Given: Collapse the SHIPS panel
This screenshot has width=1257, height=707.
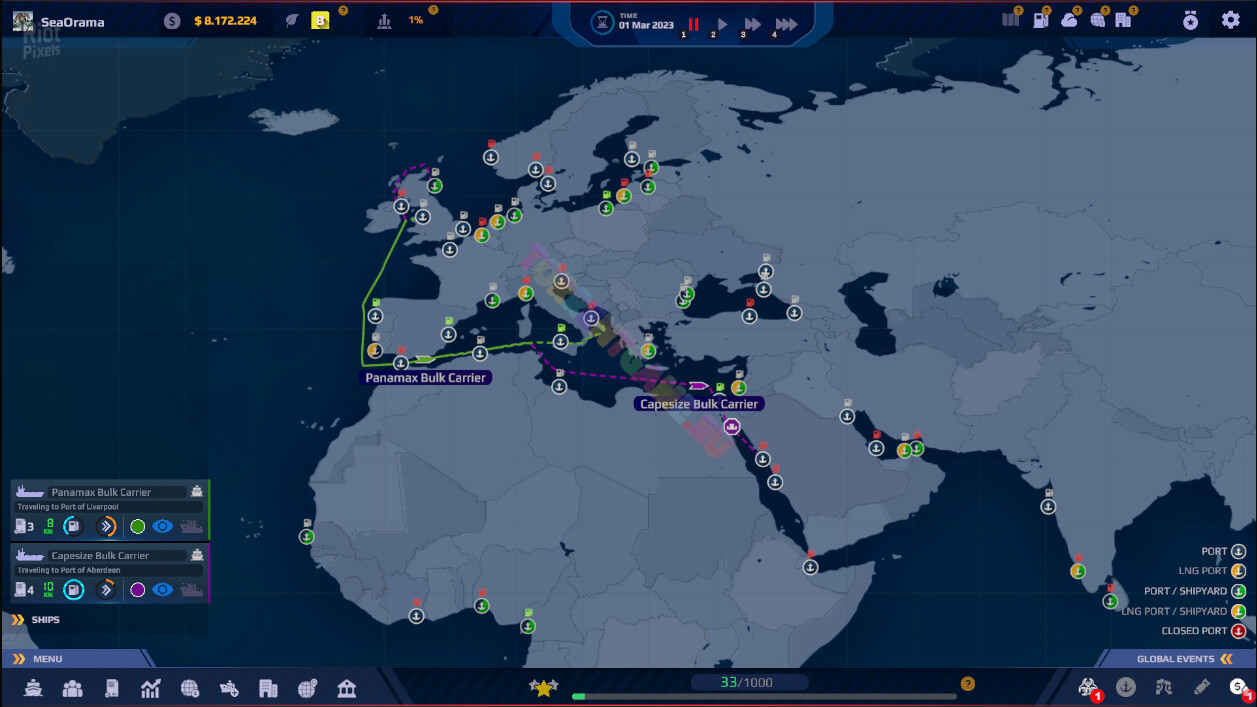Looking at the screenshot, I should coord(18,620).
